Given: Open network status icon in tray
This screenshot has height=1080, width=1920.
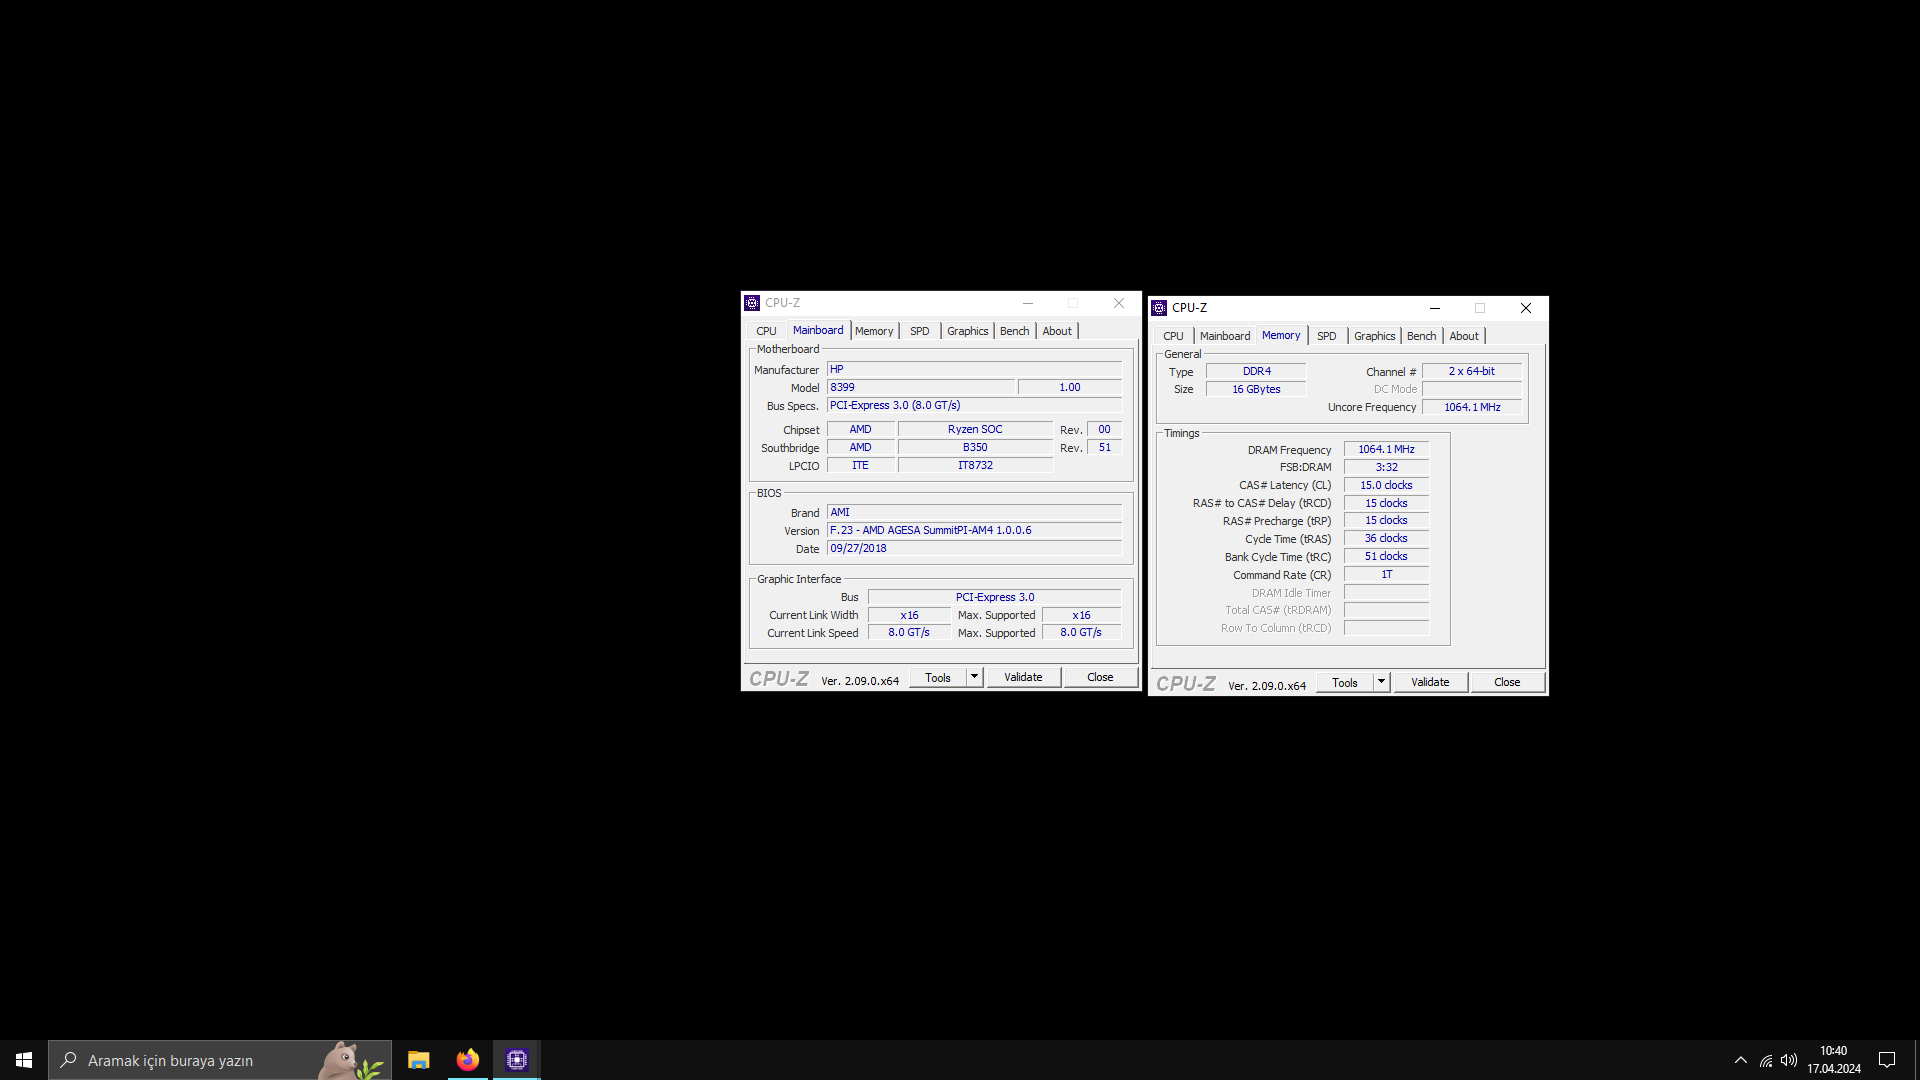Looking at the screenshot, I should 1766,1060.
